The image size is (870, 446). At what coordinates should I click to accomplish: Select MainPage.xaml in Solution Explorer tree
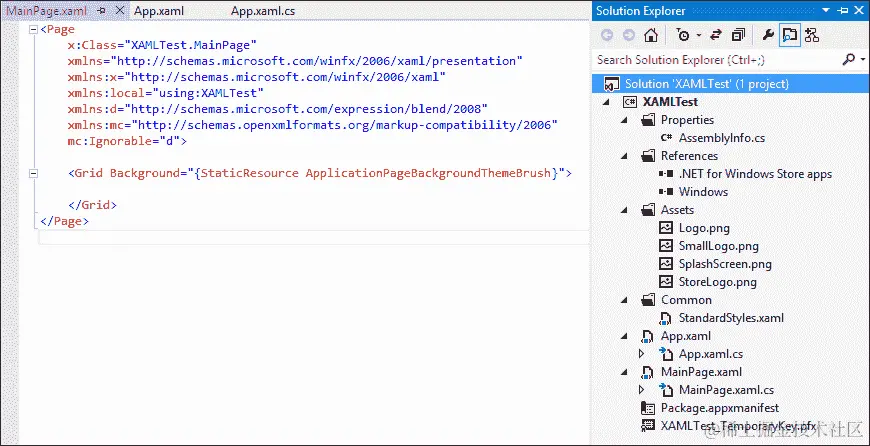coord(701,372)
